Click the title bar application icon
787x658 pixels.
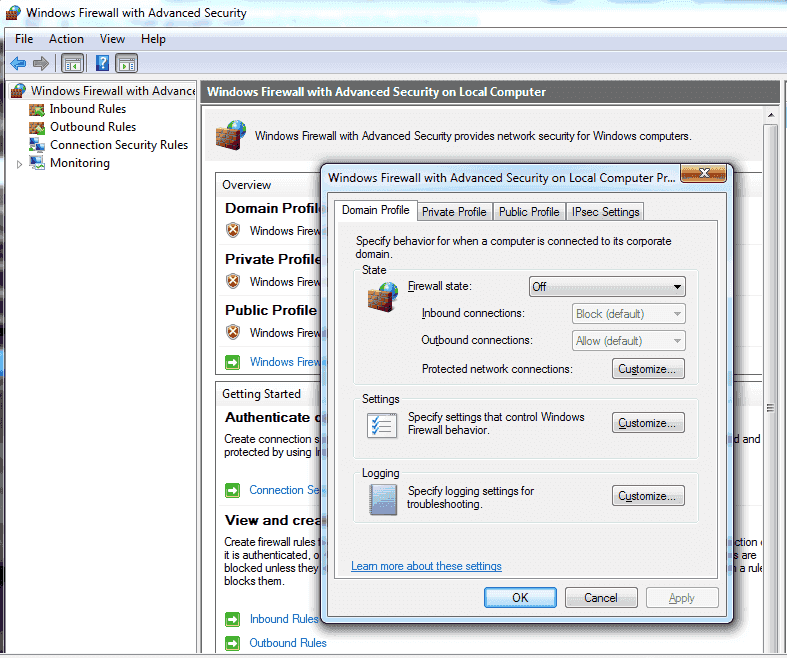(13, 13)
